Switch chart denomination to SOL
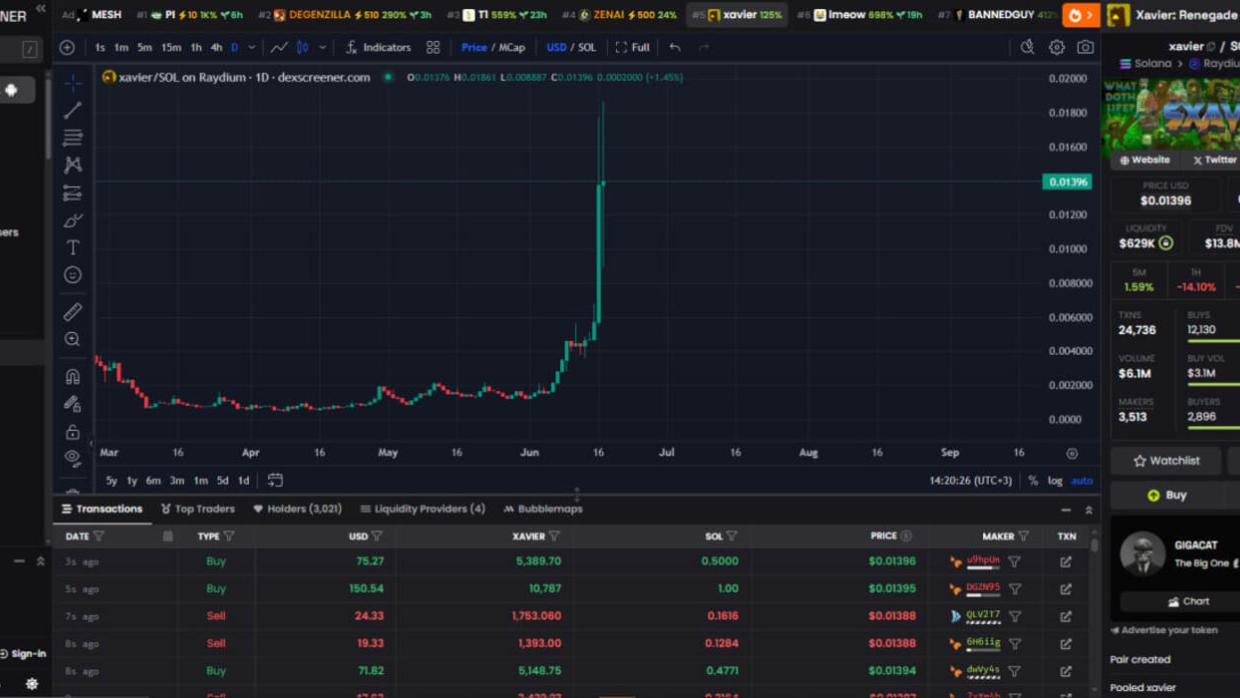1240x698 pixels. (x=587, y=47)
